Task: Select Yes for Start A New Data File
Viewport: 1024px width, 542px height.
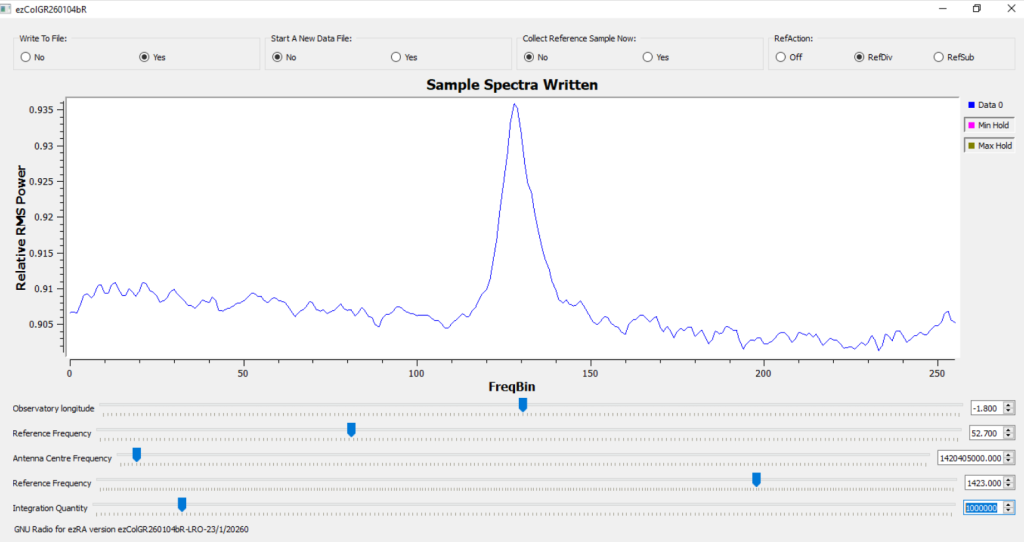Action: pos(396,57)
